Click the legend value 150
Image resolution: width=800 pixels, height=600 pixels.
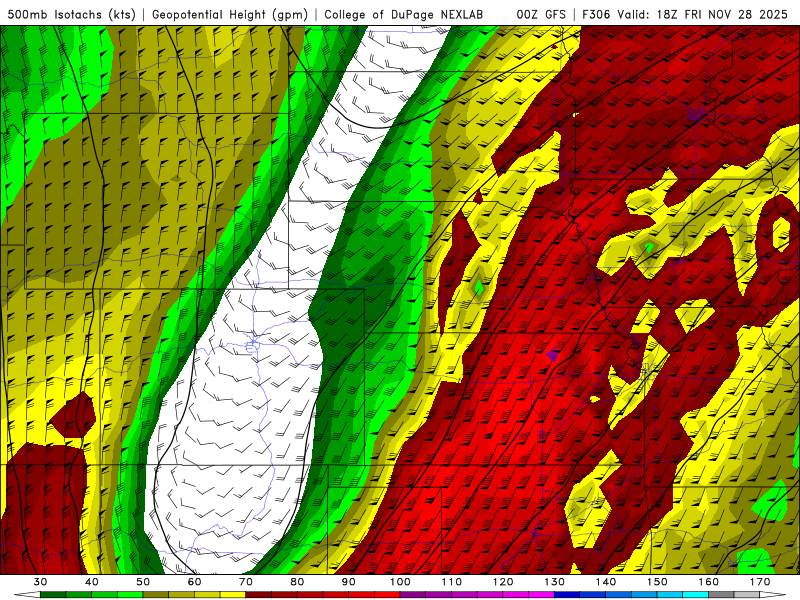658,582
